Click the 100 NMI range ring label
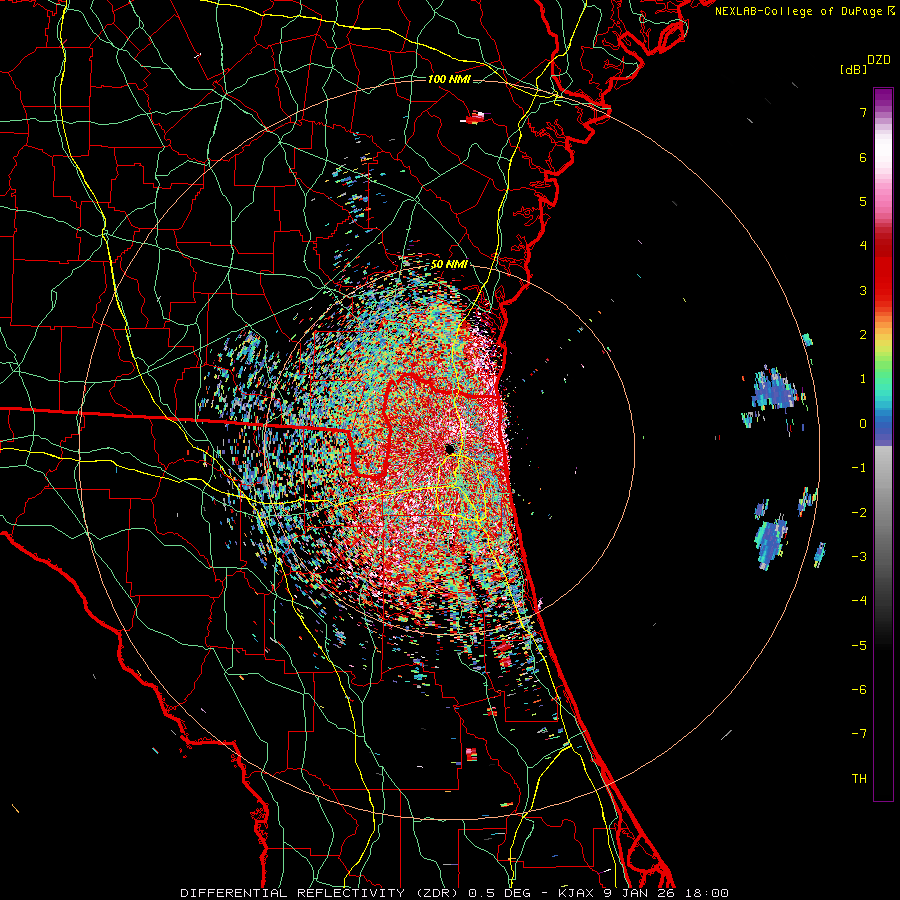The image size is (900, 900). click(x=449, y=79)
